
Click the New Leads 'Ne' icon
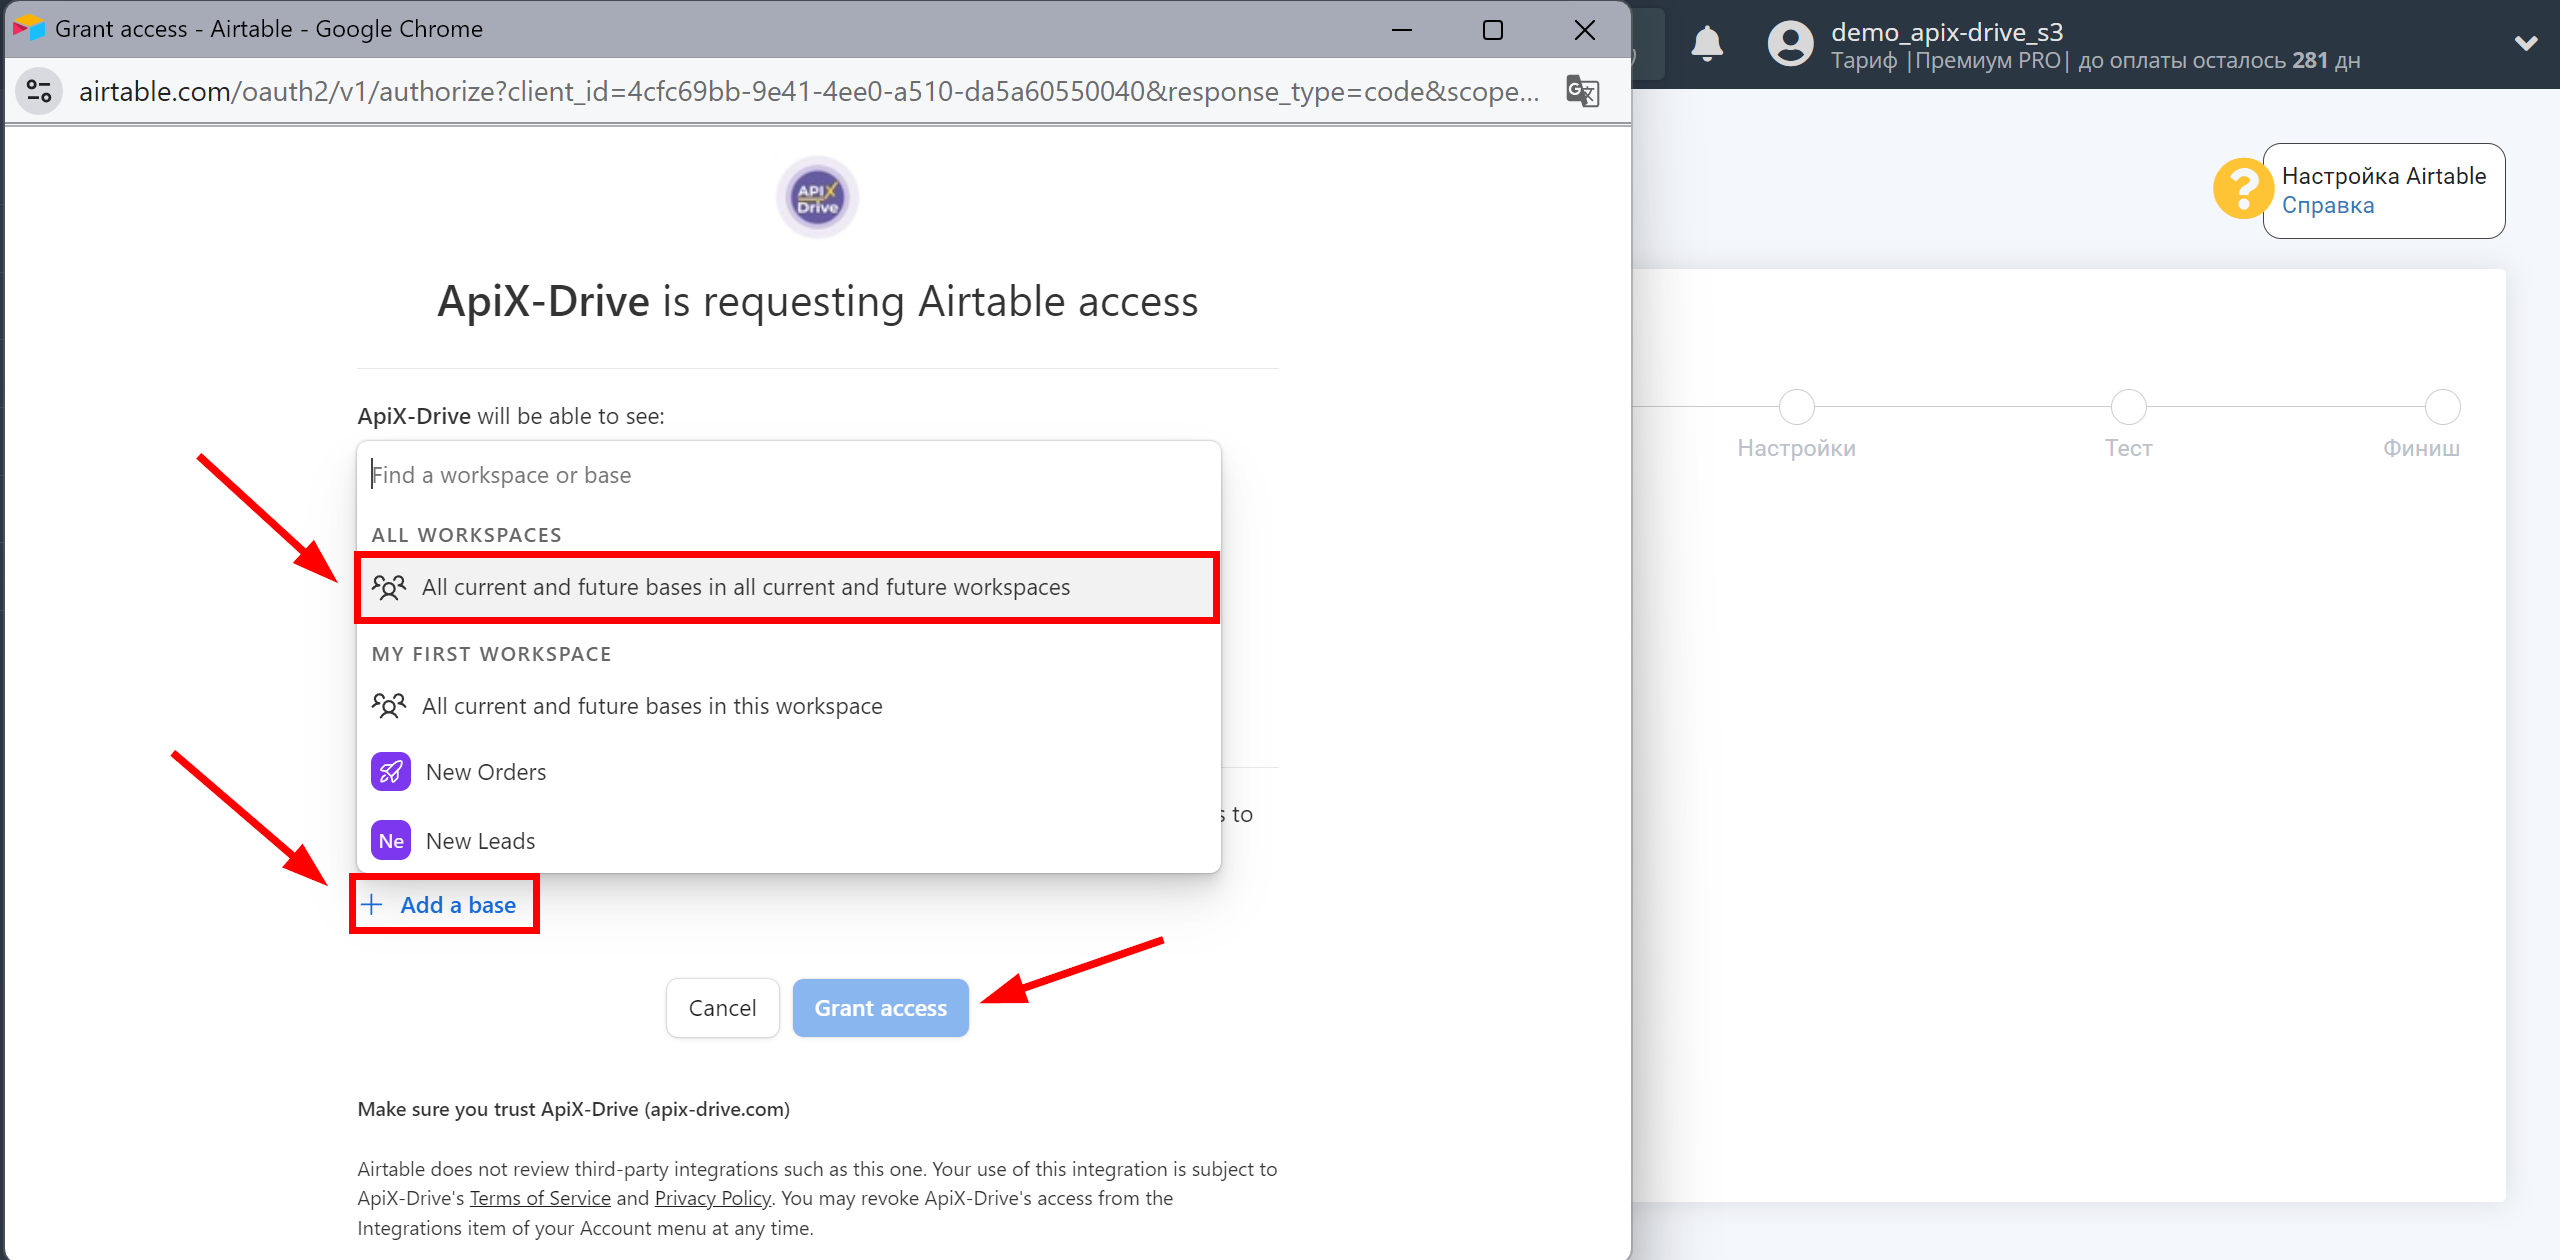pyautogui.click(x=391, y=841)
